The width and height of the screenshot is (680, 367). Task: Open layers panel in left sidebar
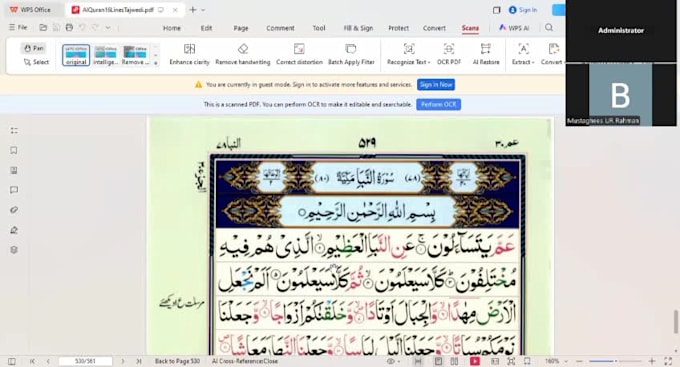[x=14, y=250]
